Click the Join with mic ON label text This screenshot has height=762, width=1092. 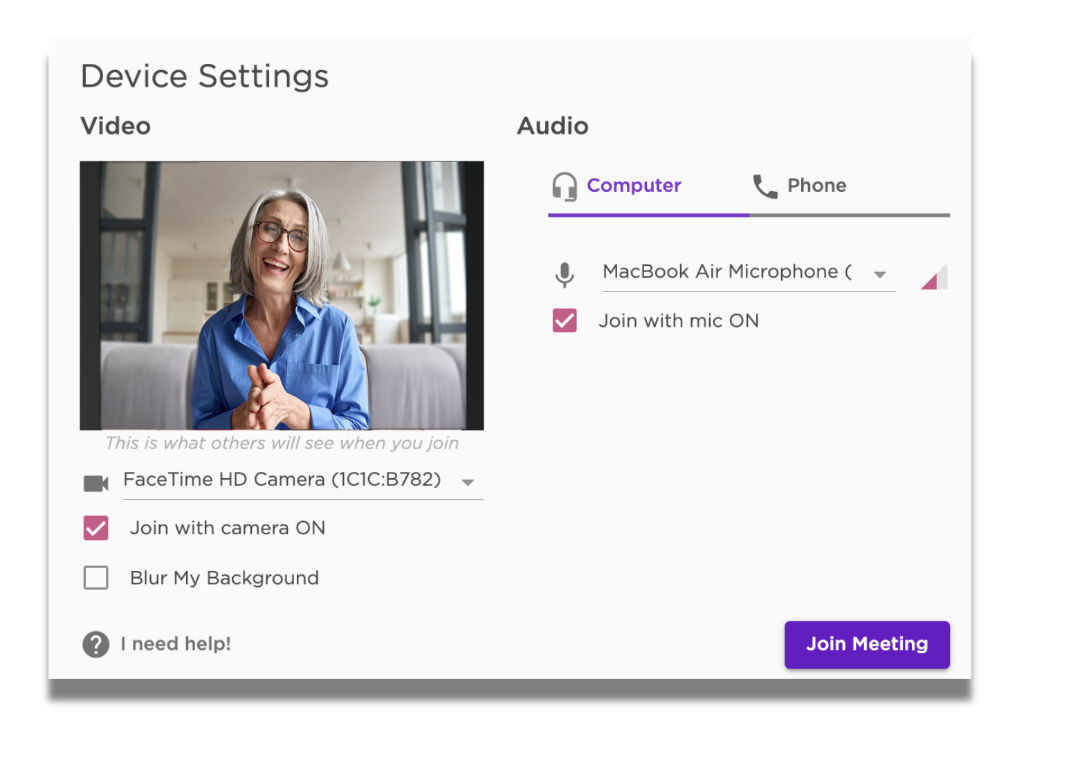click(678, 321)
